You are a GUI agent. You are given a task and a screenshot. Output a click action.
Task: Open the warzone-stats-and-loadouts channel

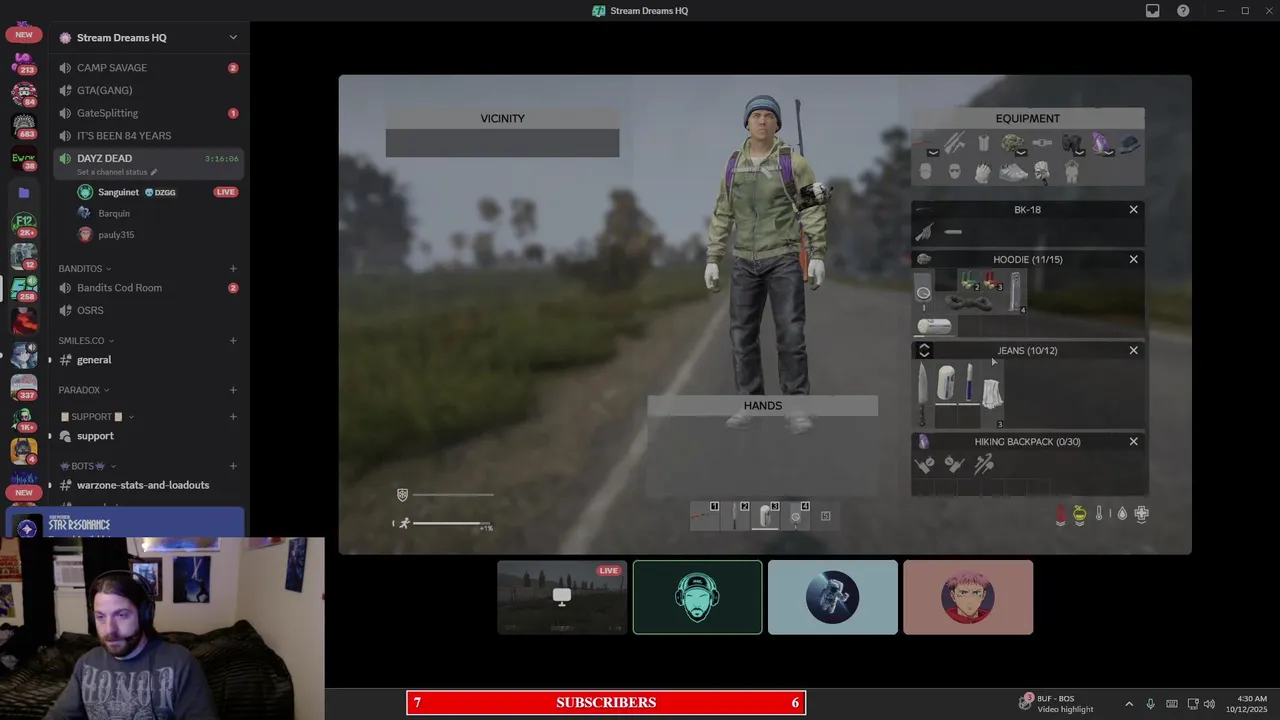[149, 485]
